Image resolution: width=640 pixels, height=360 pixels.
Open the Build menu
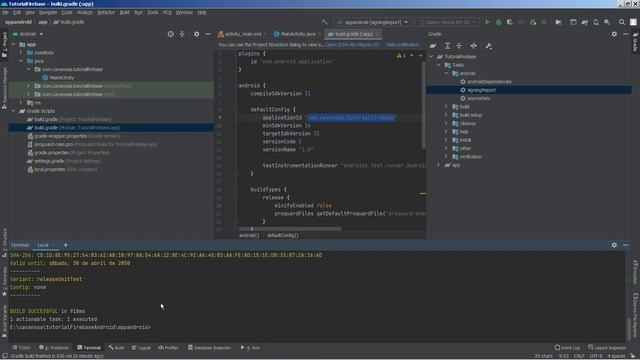point(124,13)
